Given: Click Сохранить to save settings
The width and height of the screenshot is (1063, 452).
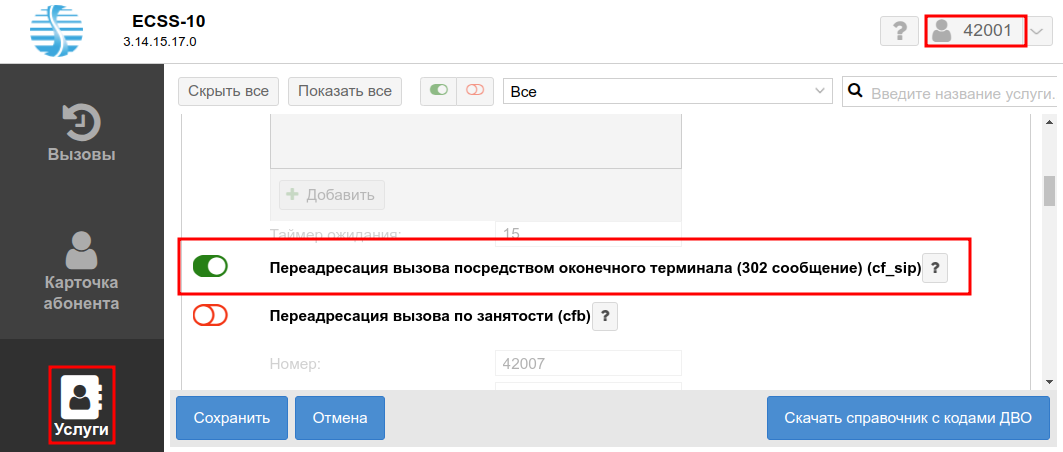Looking at the screenshot, I should tap(232, 418).
